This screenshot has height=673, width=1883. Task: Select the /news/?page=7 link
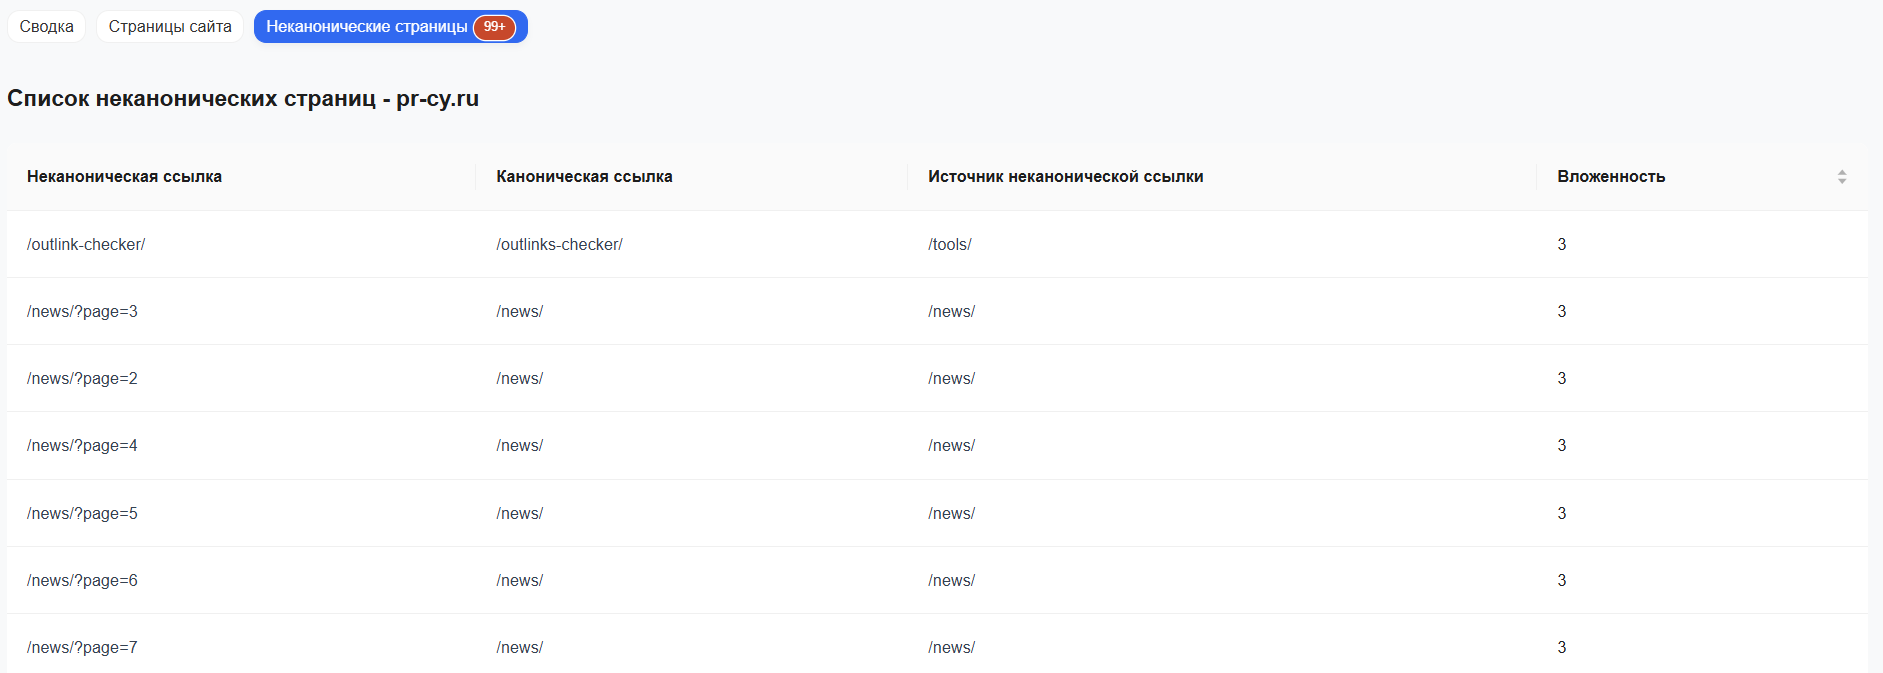coord(82,648)
